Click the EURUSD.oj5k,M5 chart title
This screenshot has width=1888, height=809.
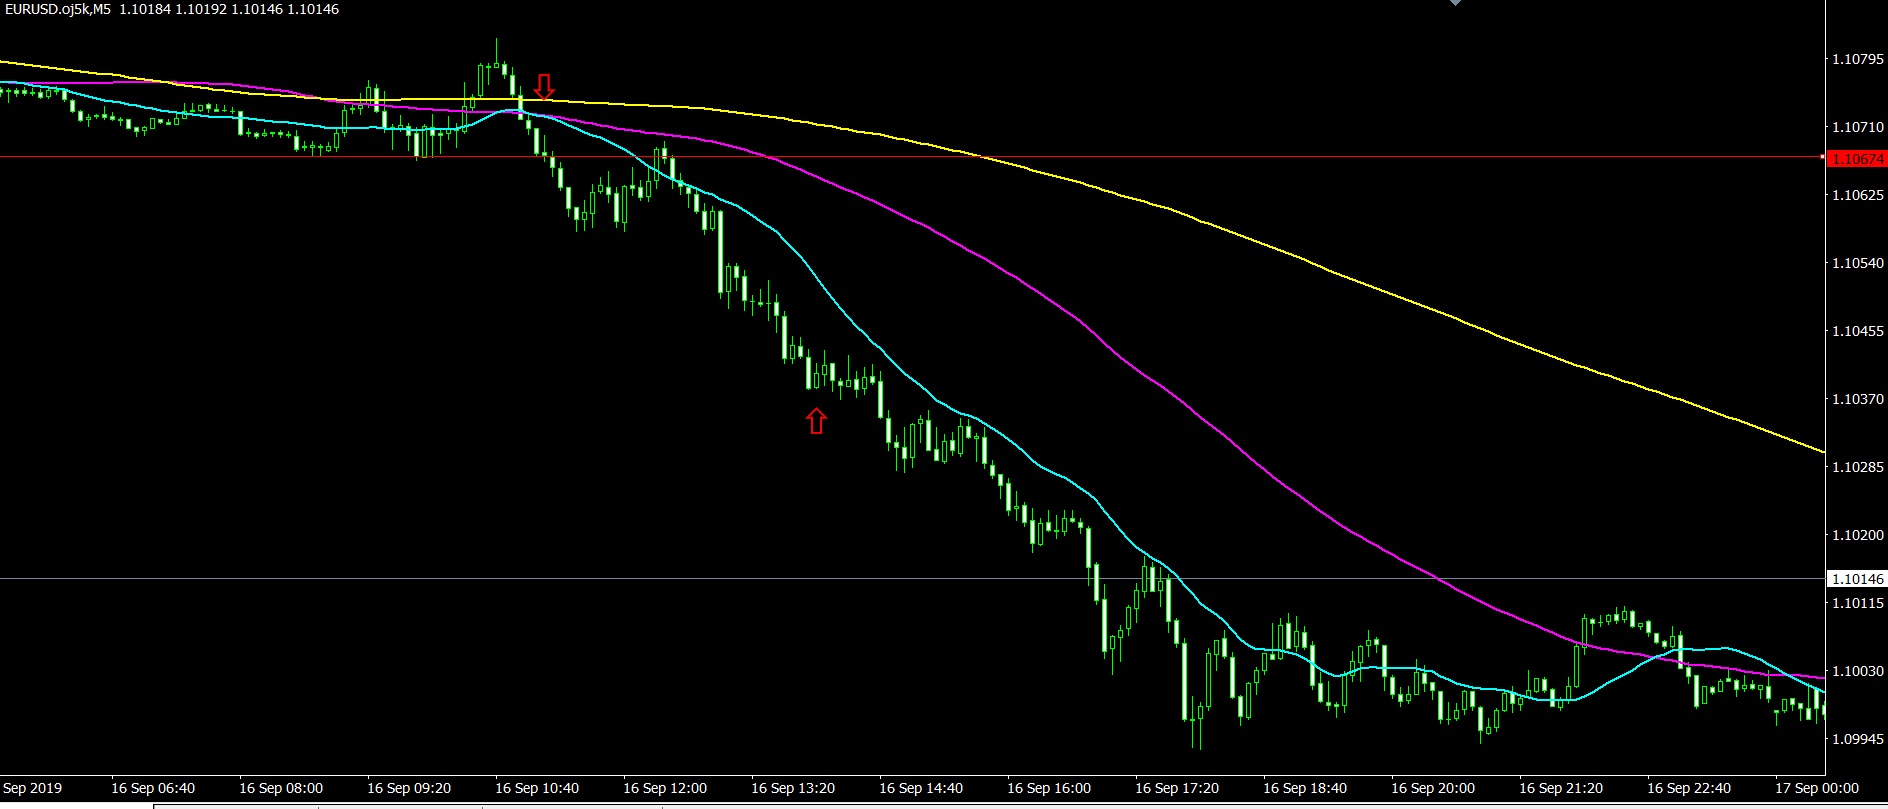pos(58,9)
